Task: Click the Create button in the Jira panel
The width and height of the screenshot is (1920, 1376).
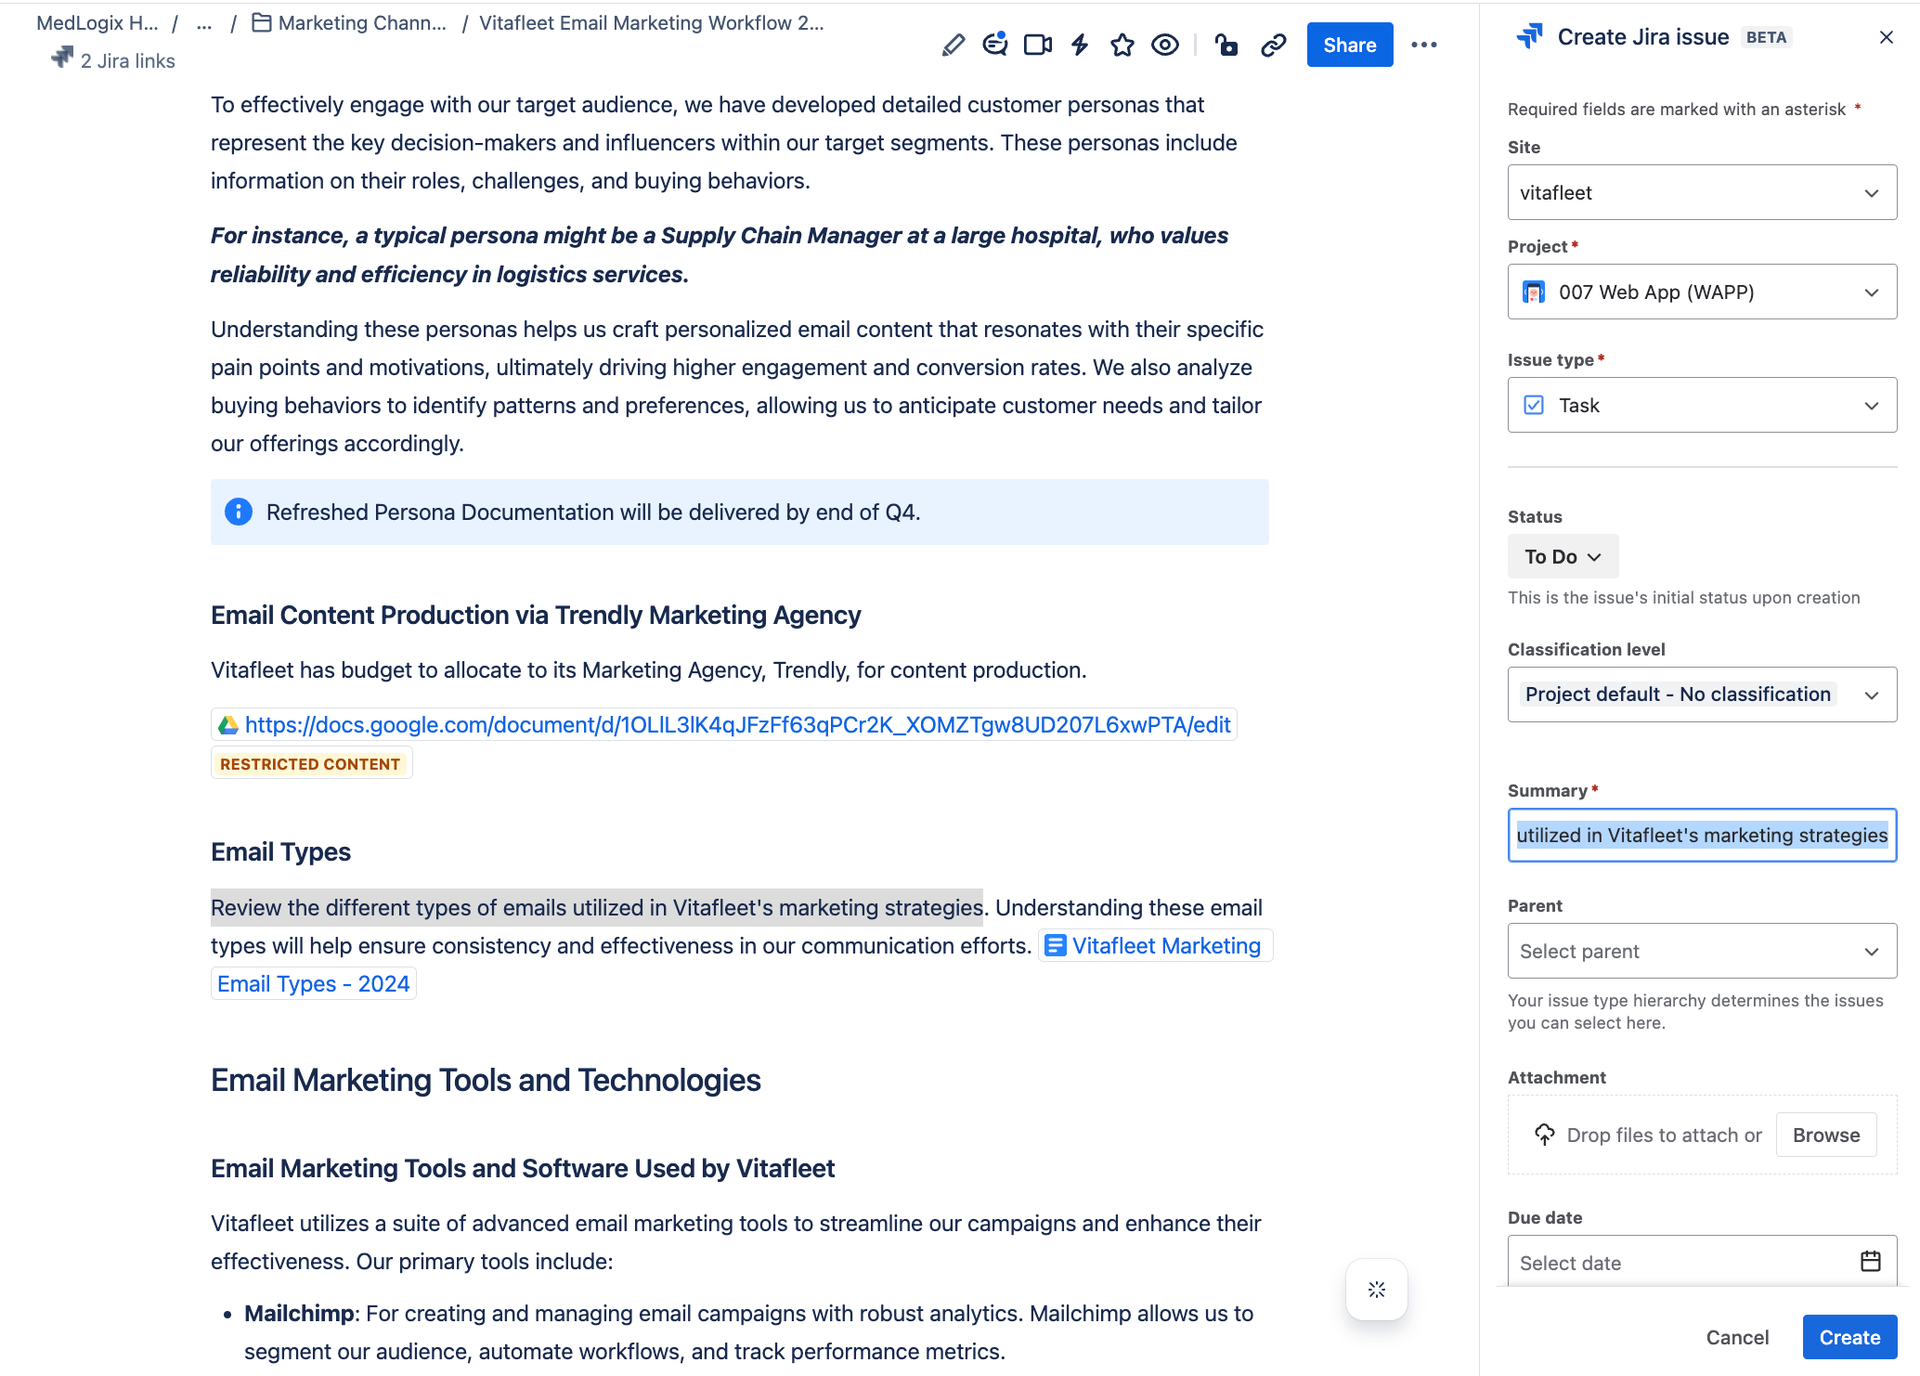Action: click(x=1849, y=1337)
